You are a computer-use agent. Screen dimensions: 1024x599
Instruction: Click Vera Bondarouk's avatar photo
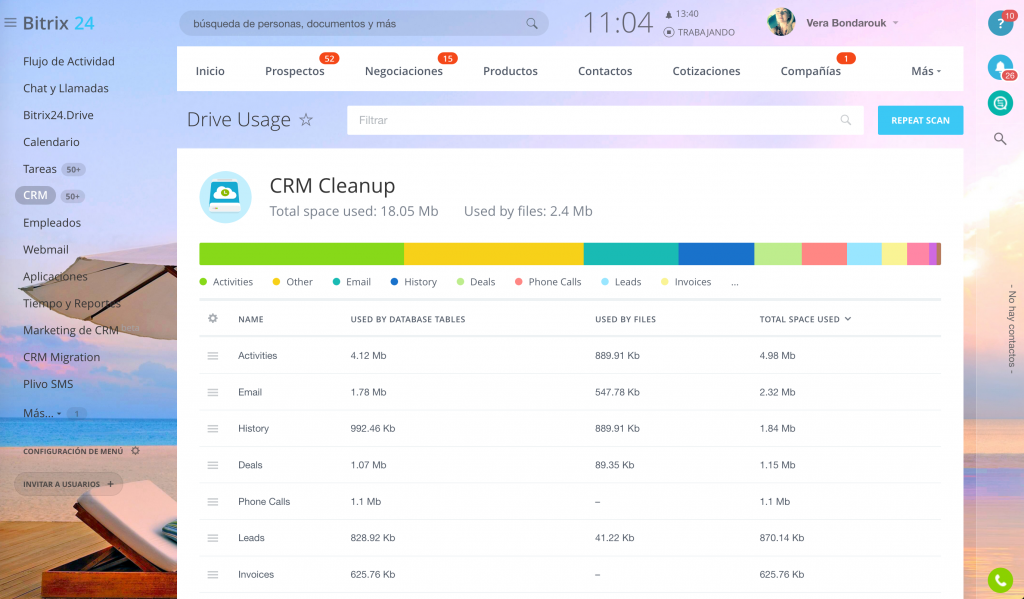pos(781,22)
